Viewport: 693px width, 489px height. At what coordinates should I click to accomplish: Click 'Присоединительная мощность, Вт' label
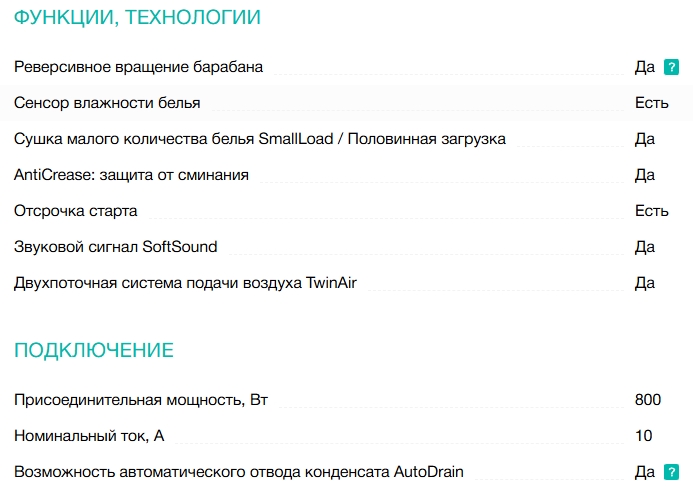pos(141,400)
